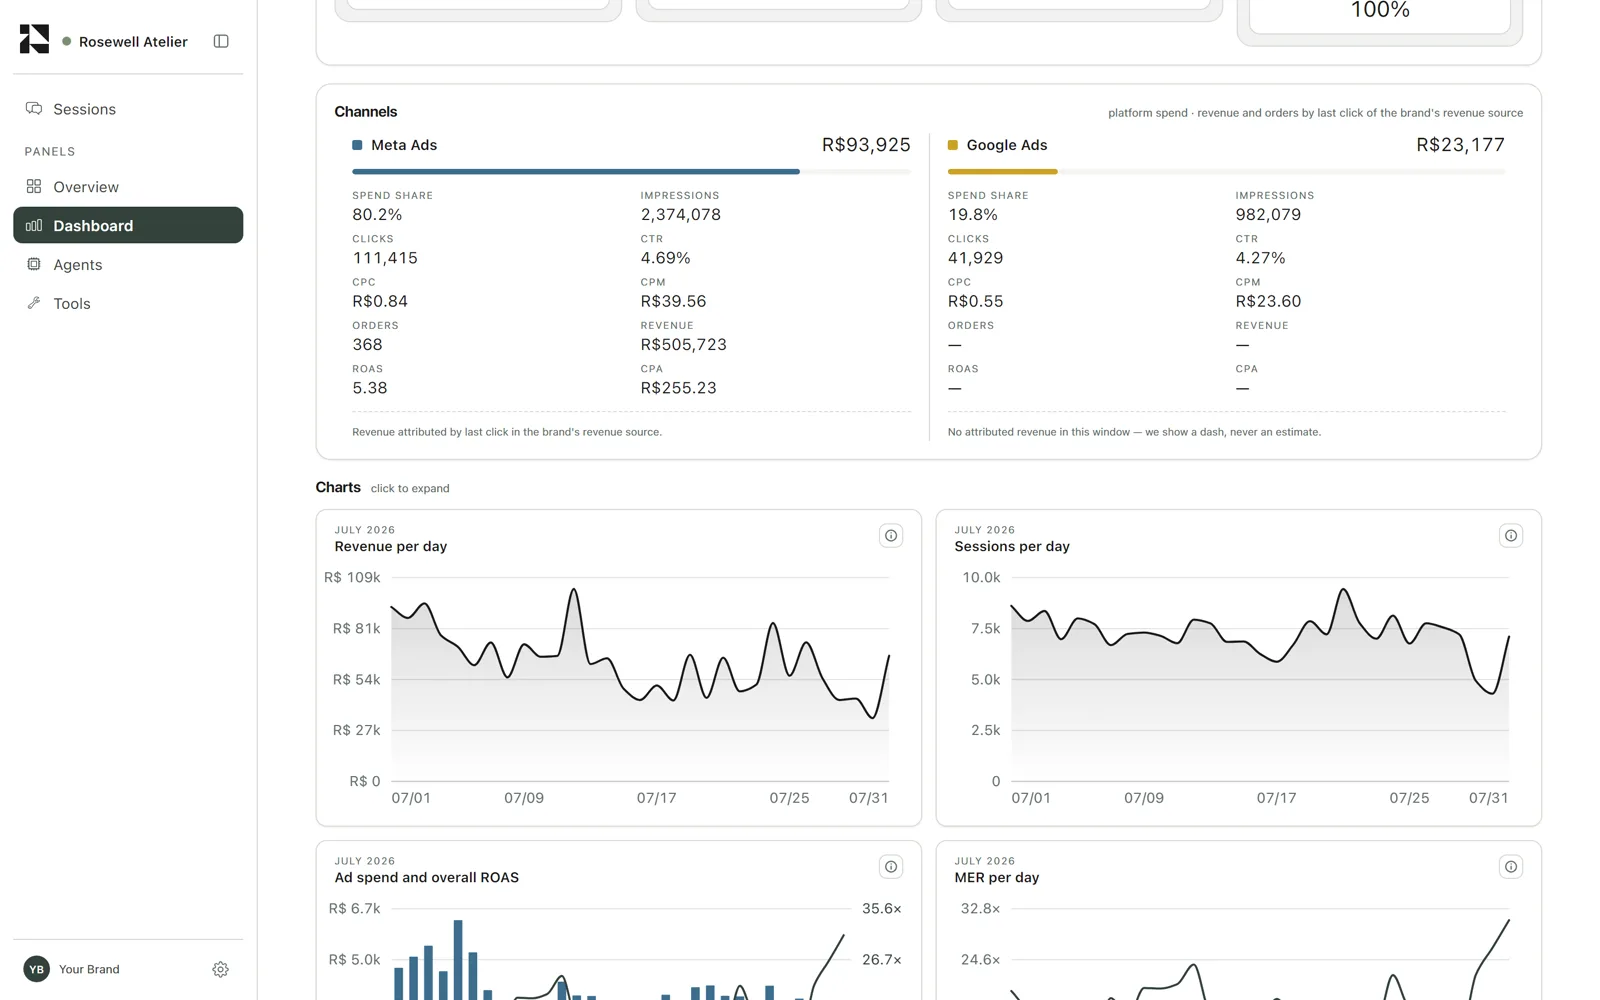Image resolution: width=1600 pixels, height=1000 pixels.
Task: Click the Meta Ads spend share bar
Action: coord(631,172)
